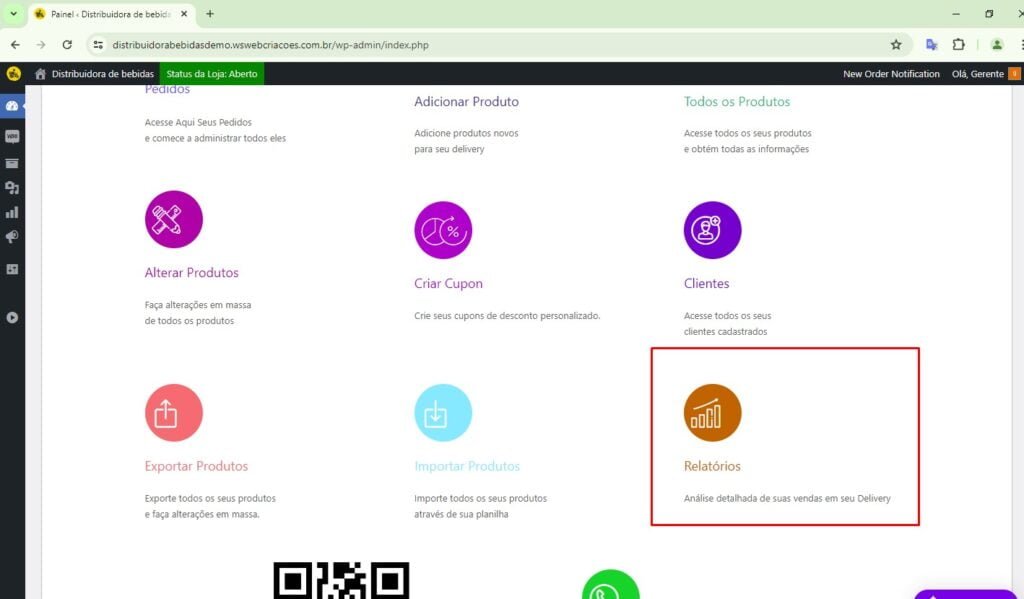This screenshot has width=1024, height=599.
Task: Open the WooCommerce icon in left sidebar
Action: pyautogui.click(x=12, y=137)
